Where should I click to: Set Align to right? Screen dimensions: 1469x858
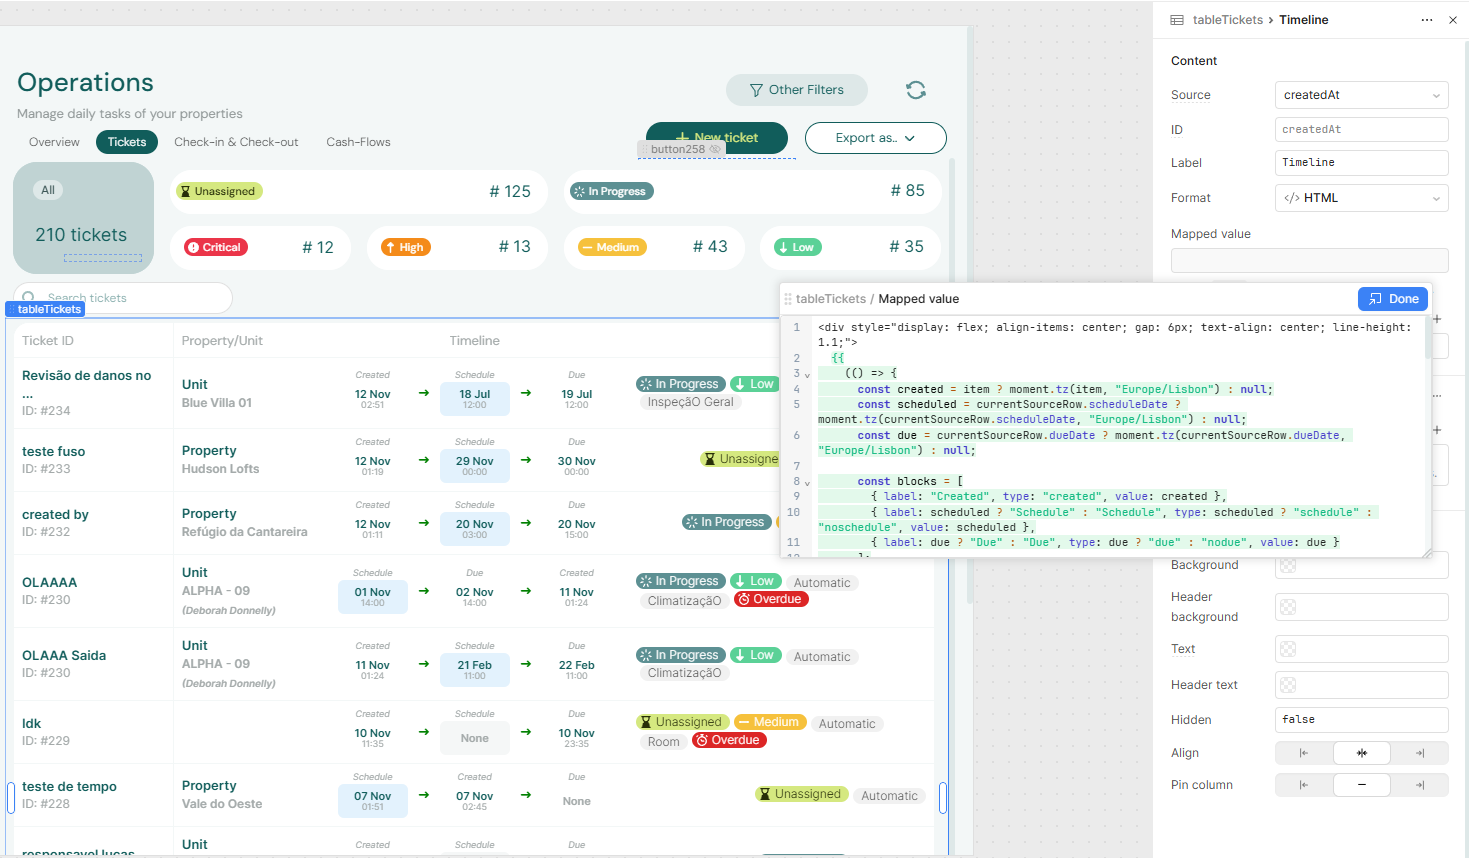(x=1419, y=753)
